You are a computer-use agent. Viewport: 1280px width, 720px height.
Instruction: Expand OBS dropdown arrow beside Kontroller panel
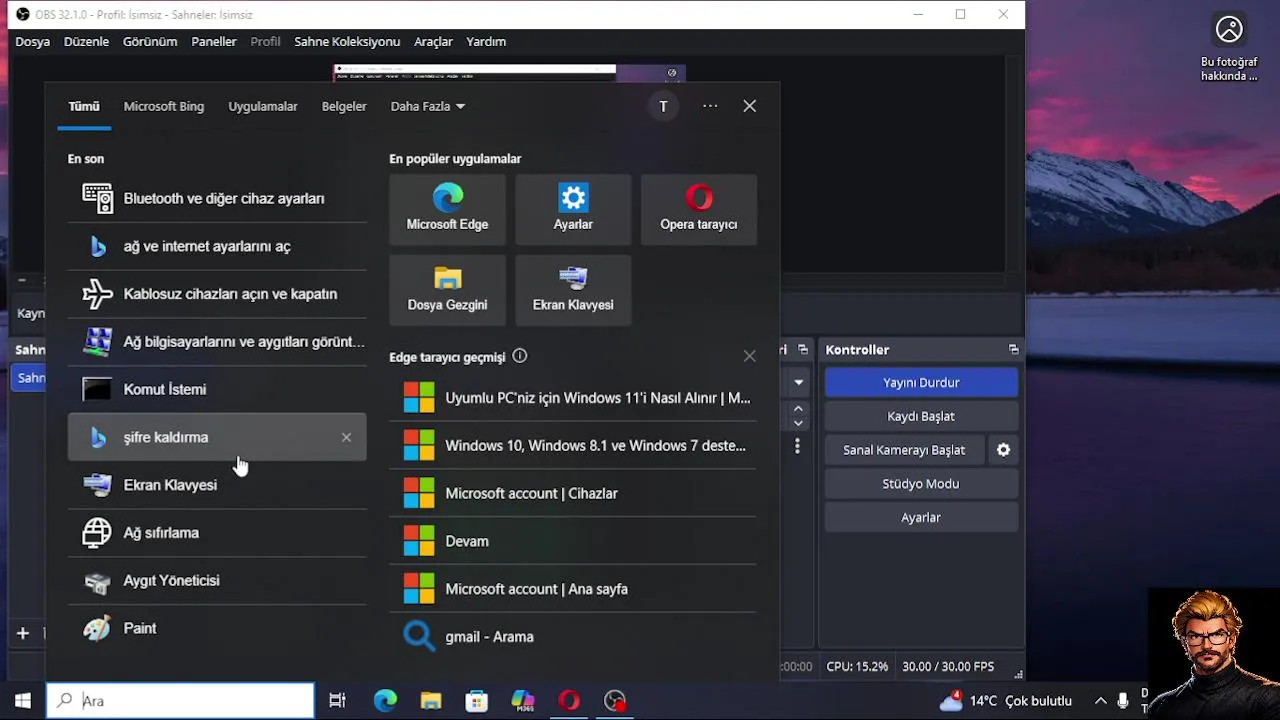pos(798,382)
